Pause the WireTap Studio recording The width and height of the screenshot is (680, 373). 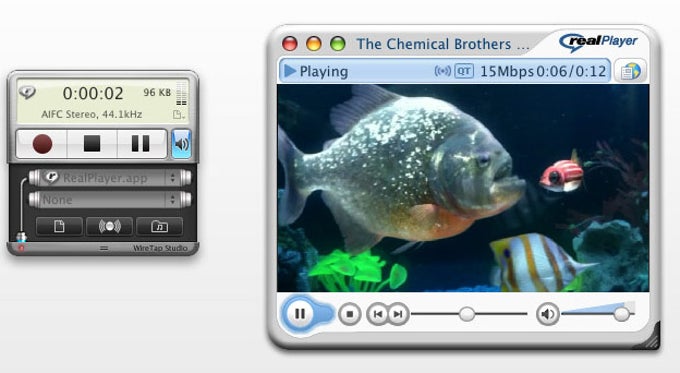click(x=141, y=144)
